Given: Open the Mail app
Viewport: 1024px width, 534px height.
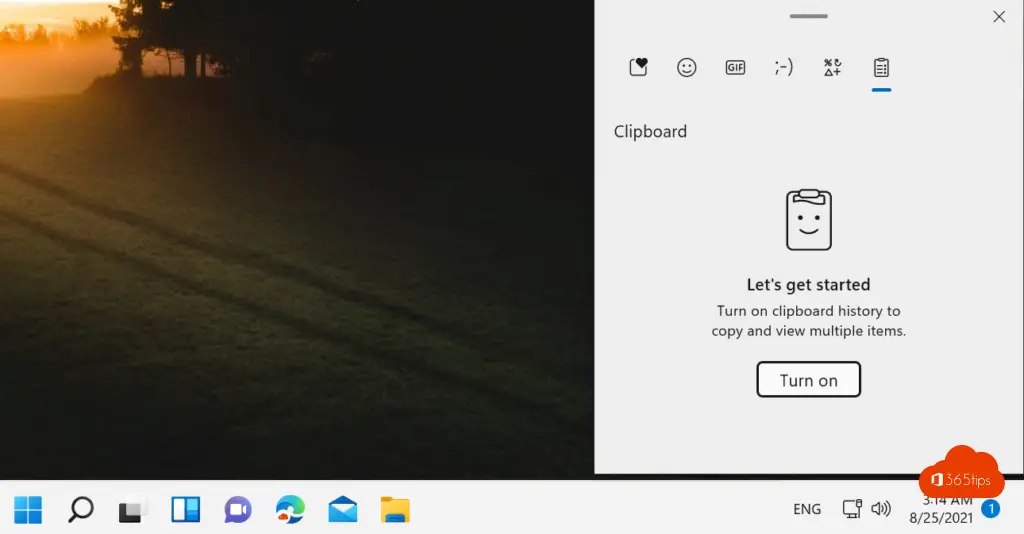Looking at the screenshot, I should 343,510.
